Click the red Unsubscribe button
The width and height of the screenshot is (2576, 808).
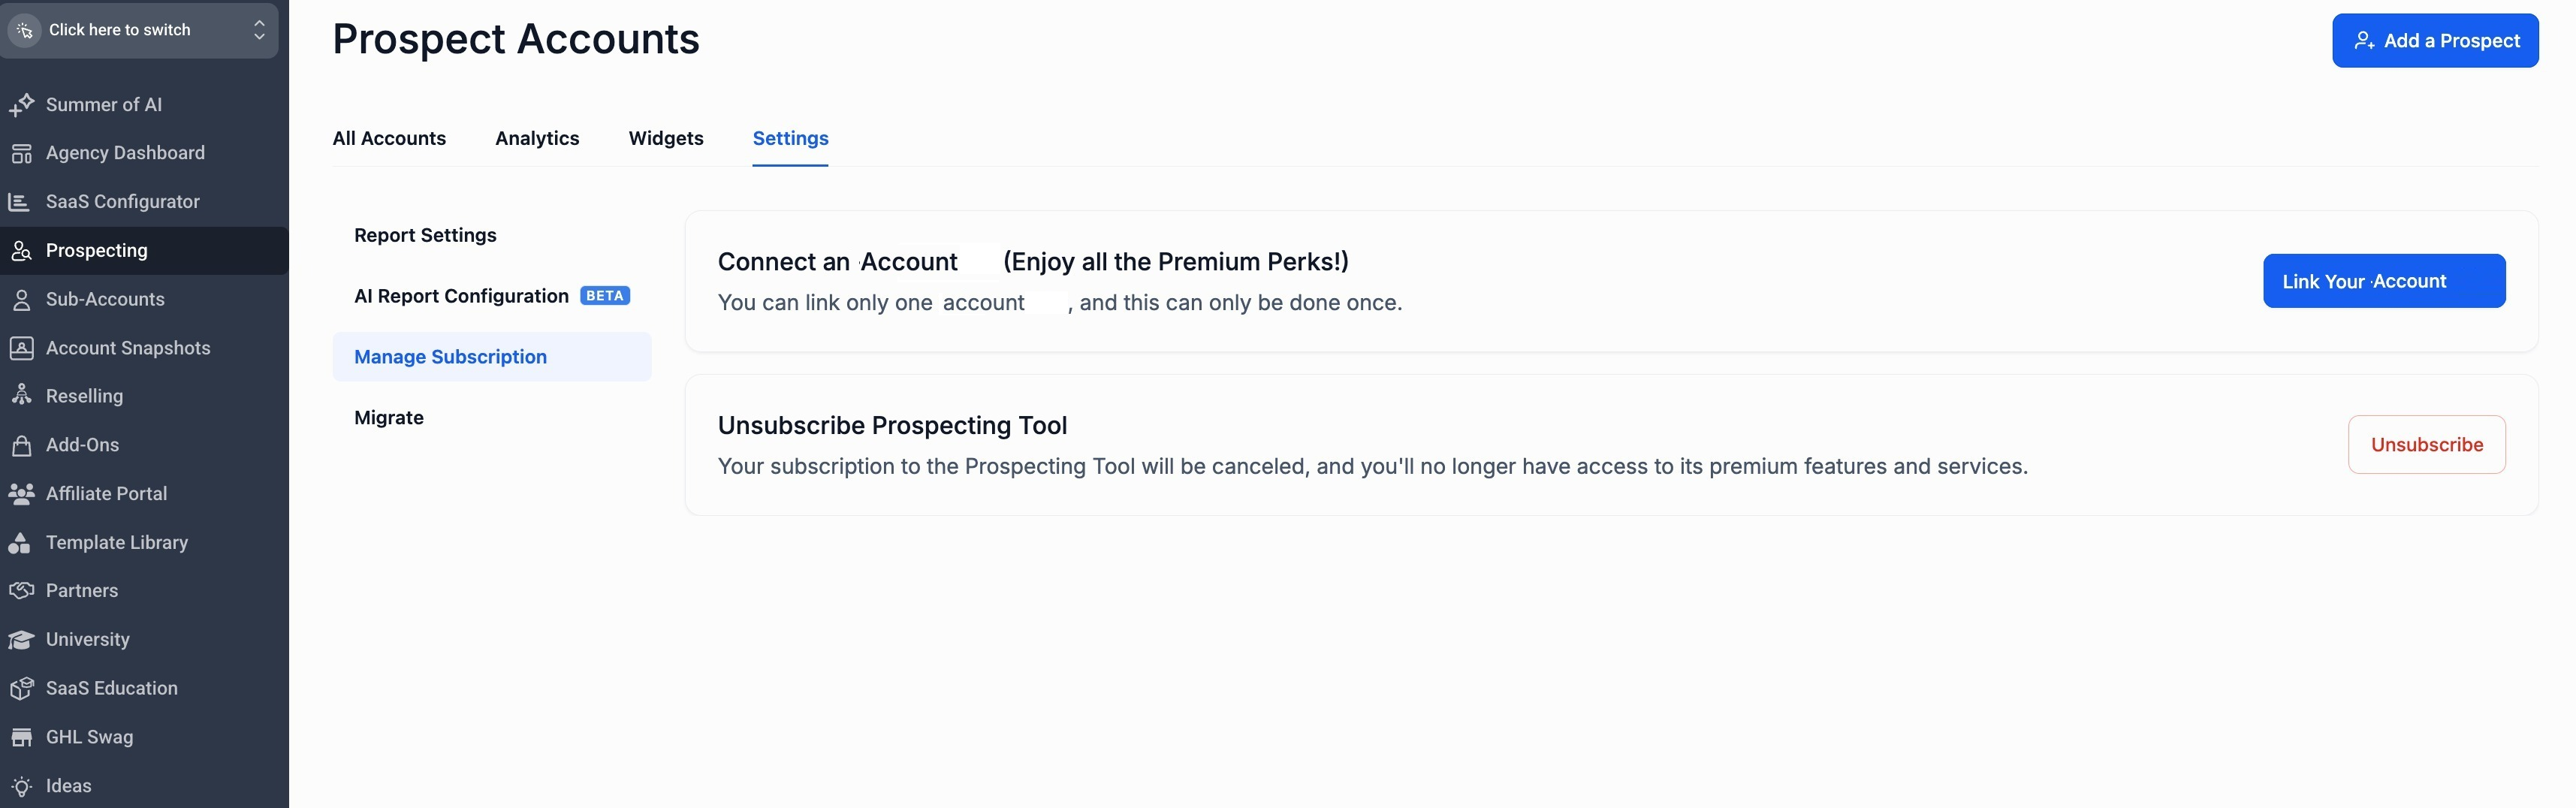click(x=2425, y=444)
